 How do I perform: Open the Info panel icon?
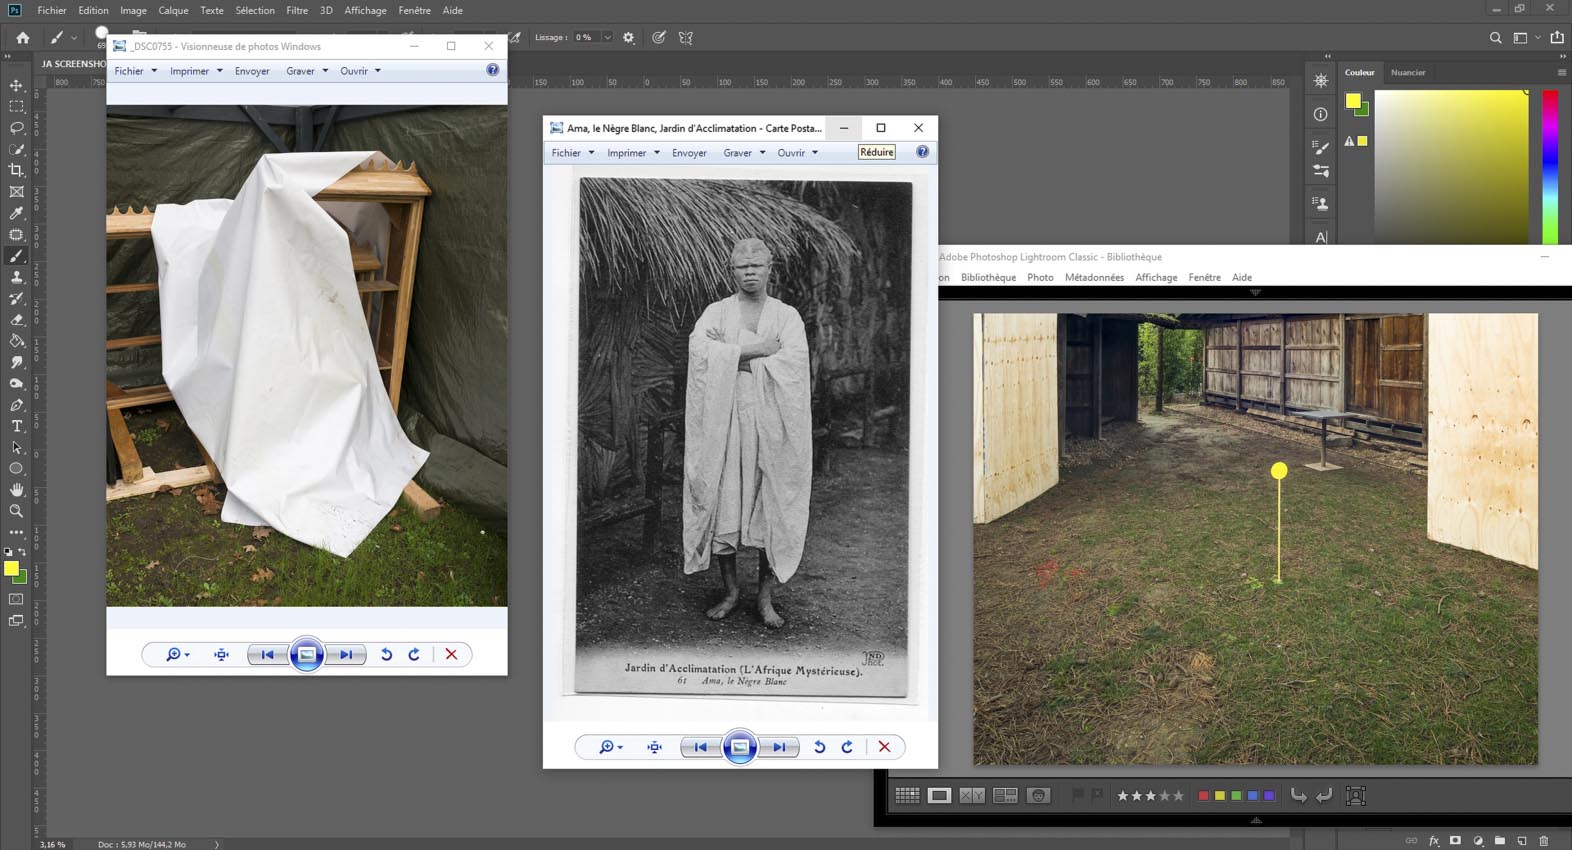coord(1320,114)
